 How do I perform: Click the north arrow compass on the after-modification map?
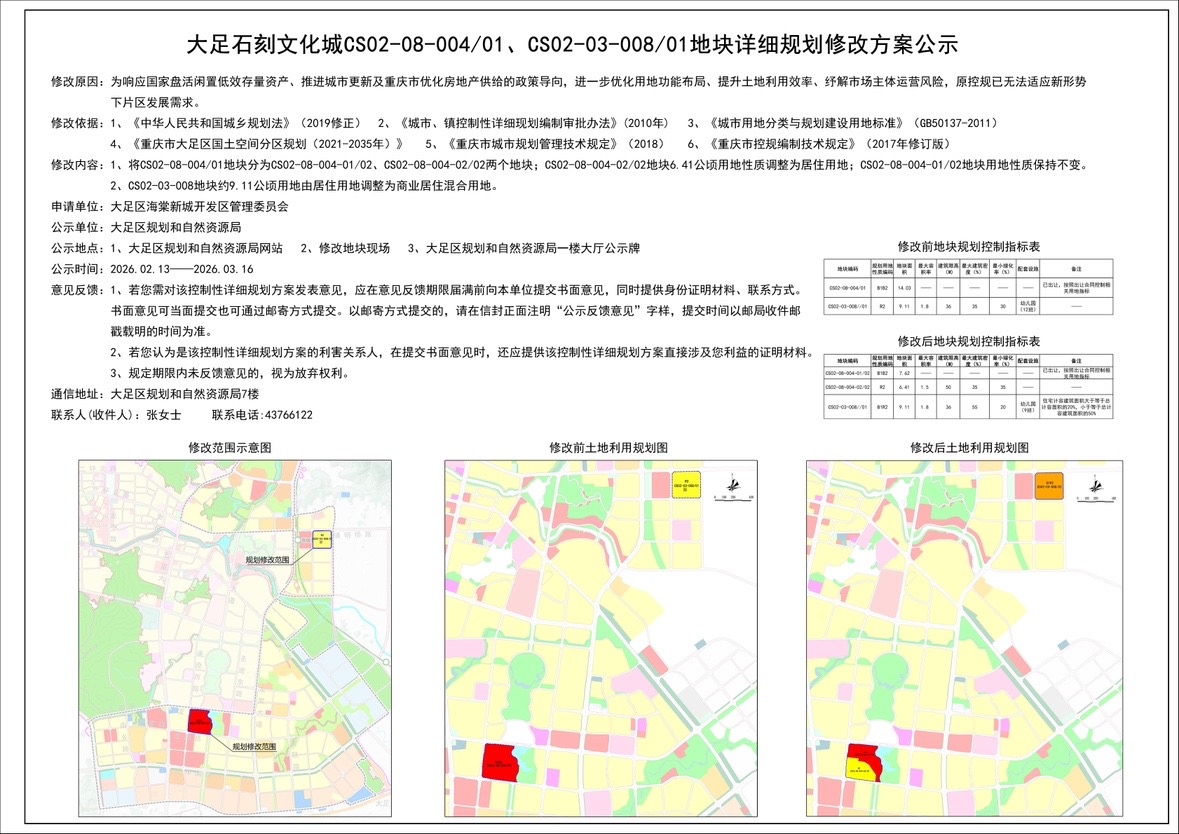click(1094, 482)
